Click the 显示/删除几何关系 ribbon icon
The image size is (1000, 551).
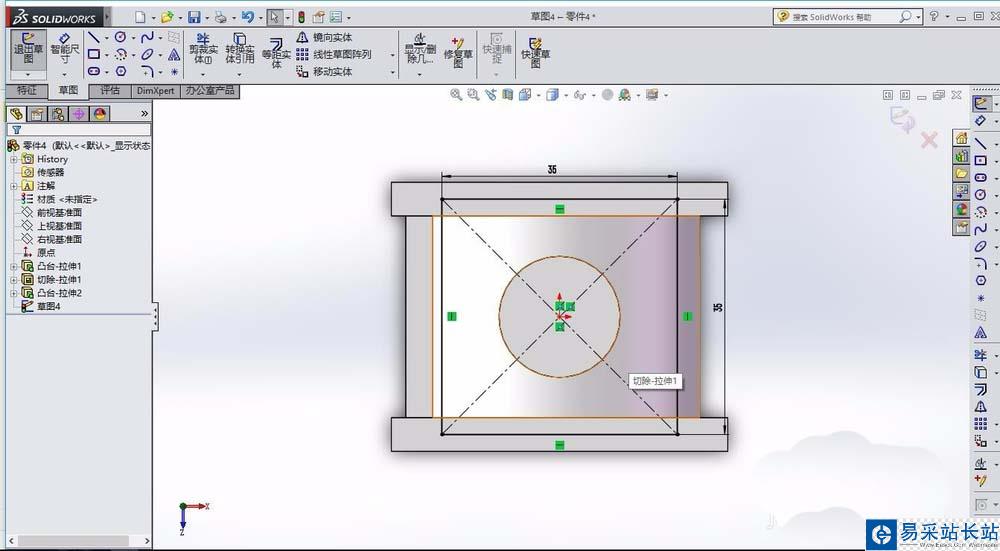tap(420, 48)
